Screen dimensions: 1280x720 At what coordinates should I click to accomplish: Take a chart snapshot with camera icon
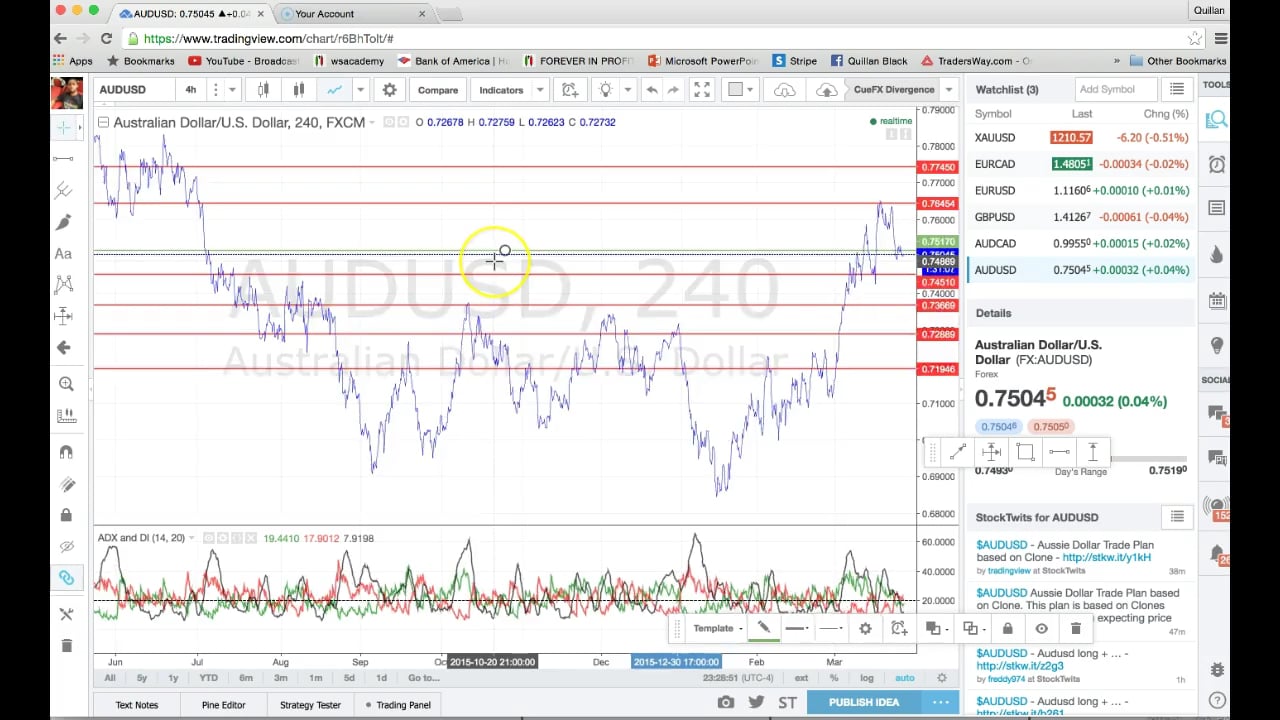point(726,702)
